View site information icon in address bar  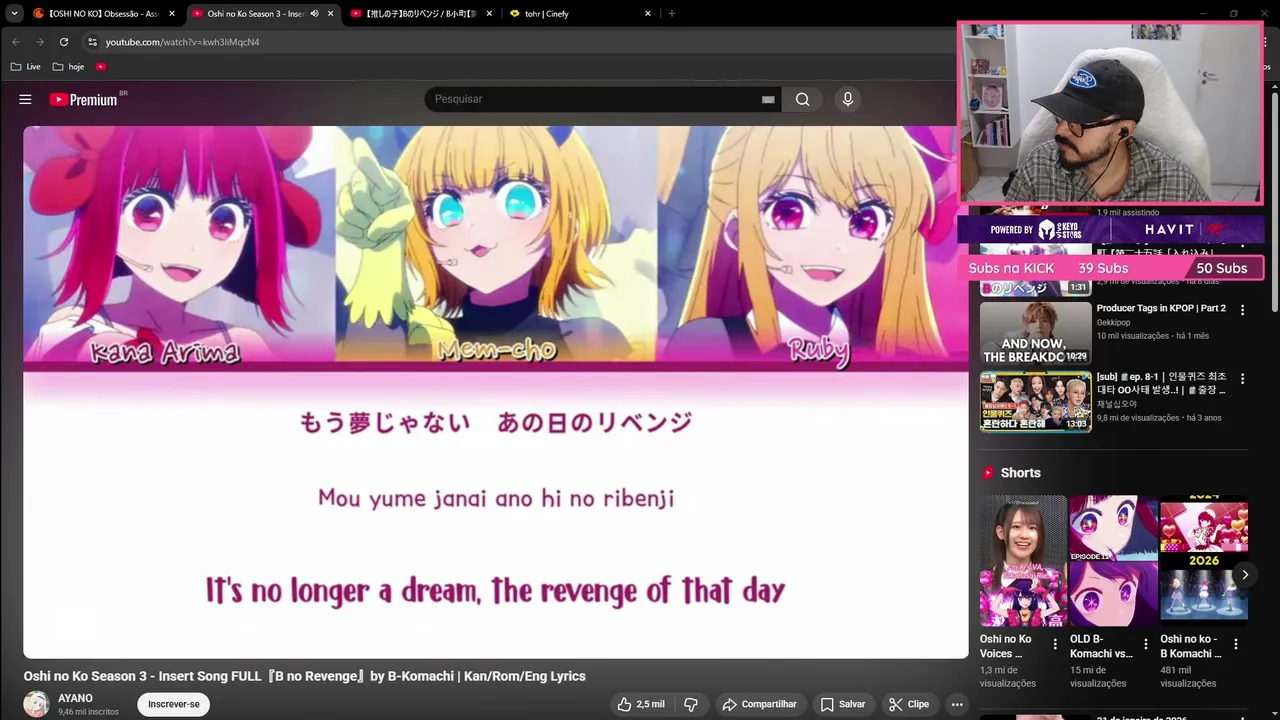tap(92, 42)
